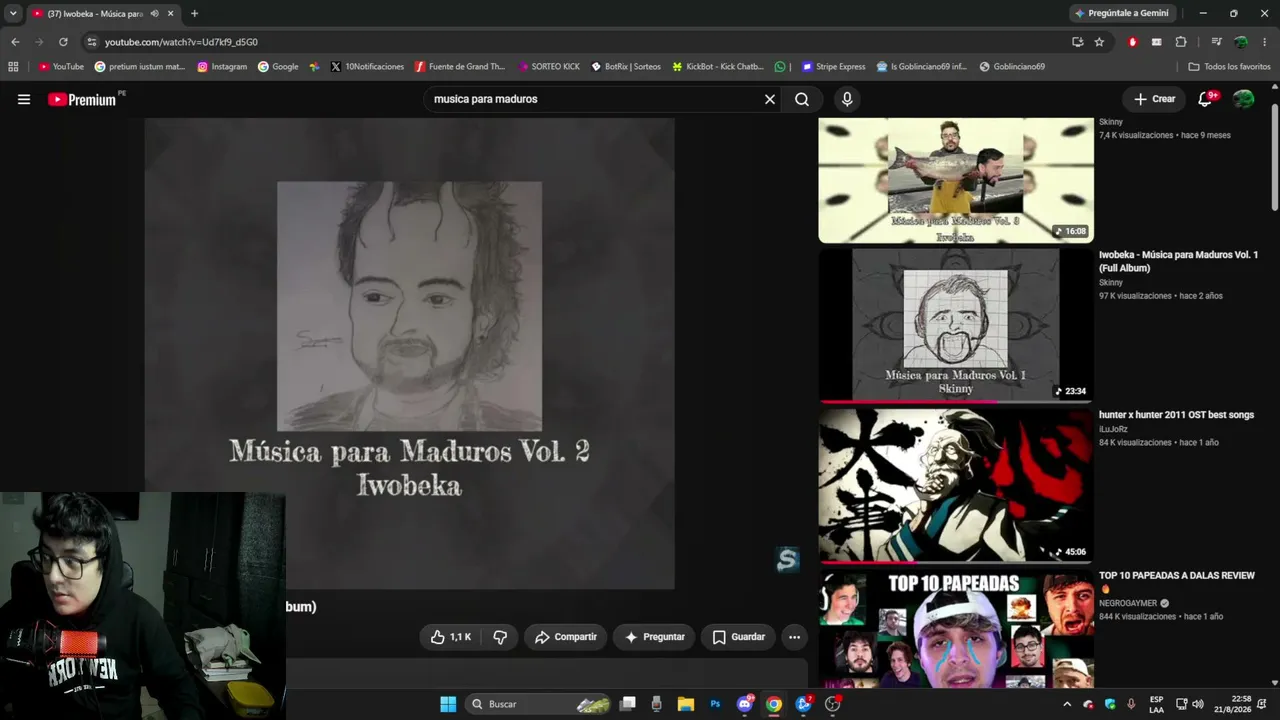Switch to Chrome in the taskbar
Image resolution: width=1280 pixels, height=720 pixels.
(774, 704)
